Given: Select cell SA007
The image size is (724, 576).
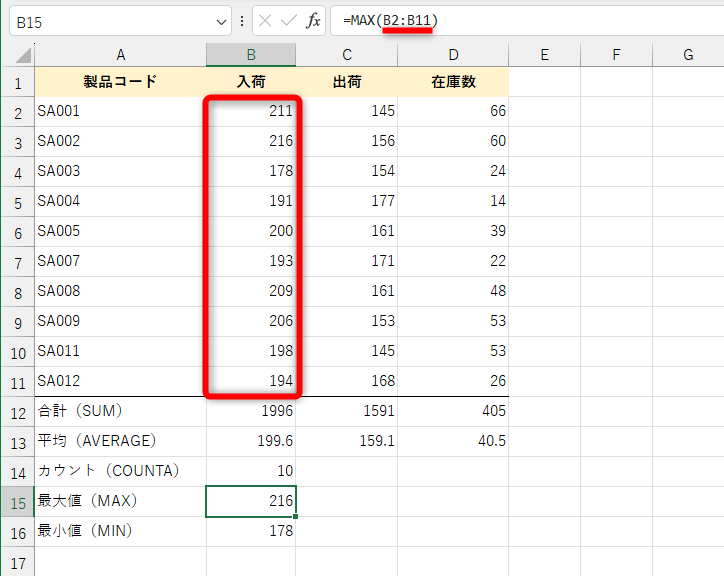Looking at the screenshot, I should click(121, 261).
